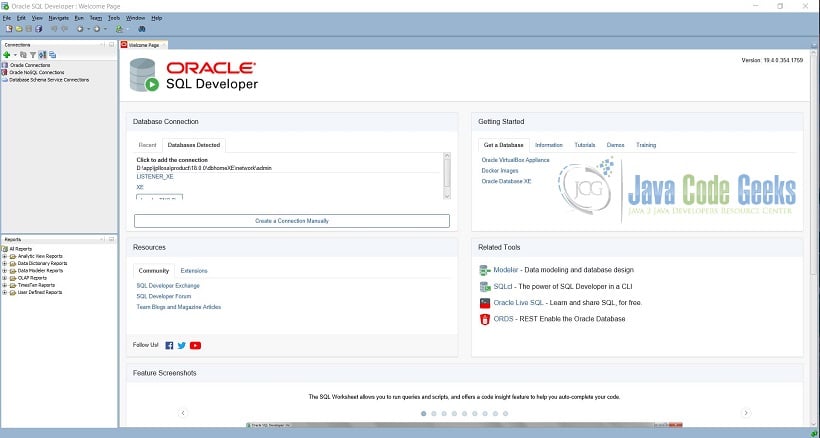The image size is (820, 438).
Task: Click the Facebook icon next to Follow Us
Action: pyautogui.click(x=169, y=345)
